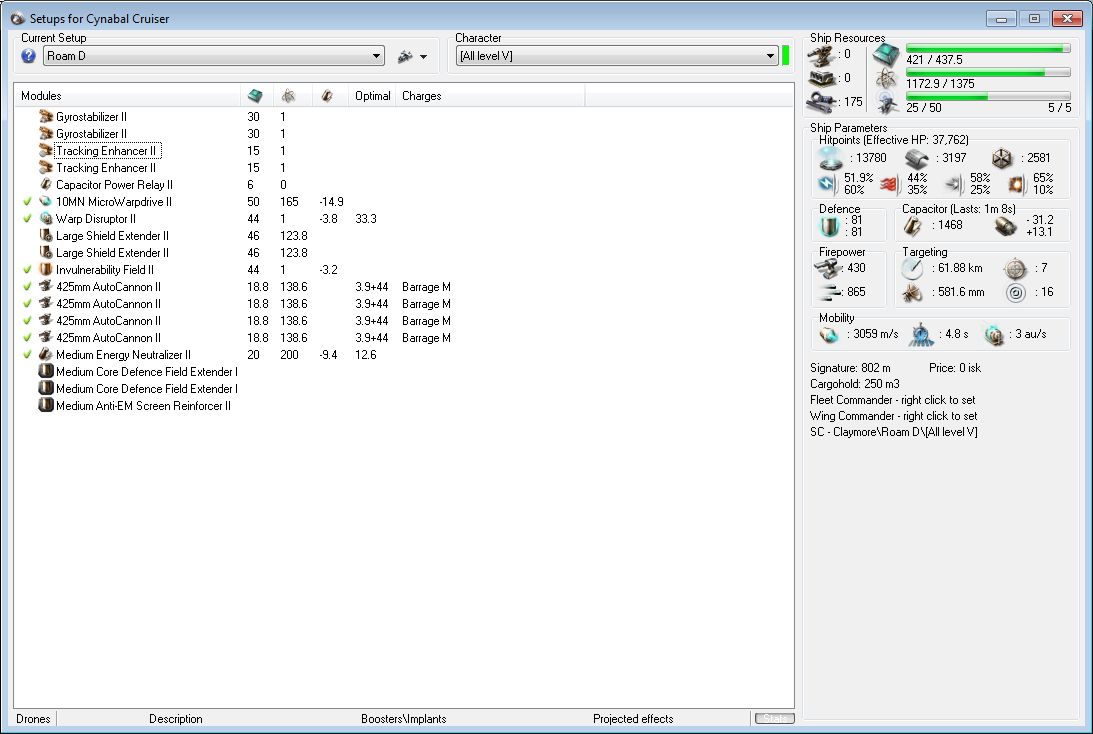Image resolution: width=1093 pixels, height=734 pixels.
Task: Click the Modules column header
Action: click(128, 95)
